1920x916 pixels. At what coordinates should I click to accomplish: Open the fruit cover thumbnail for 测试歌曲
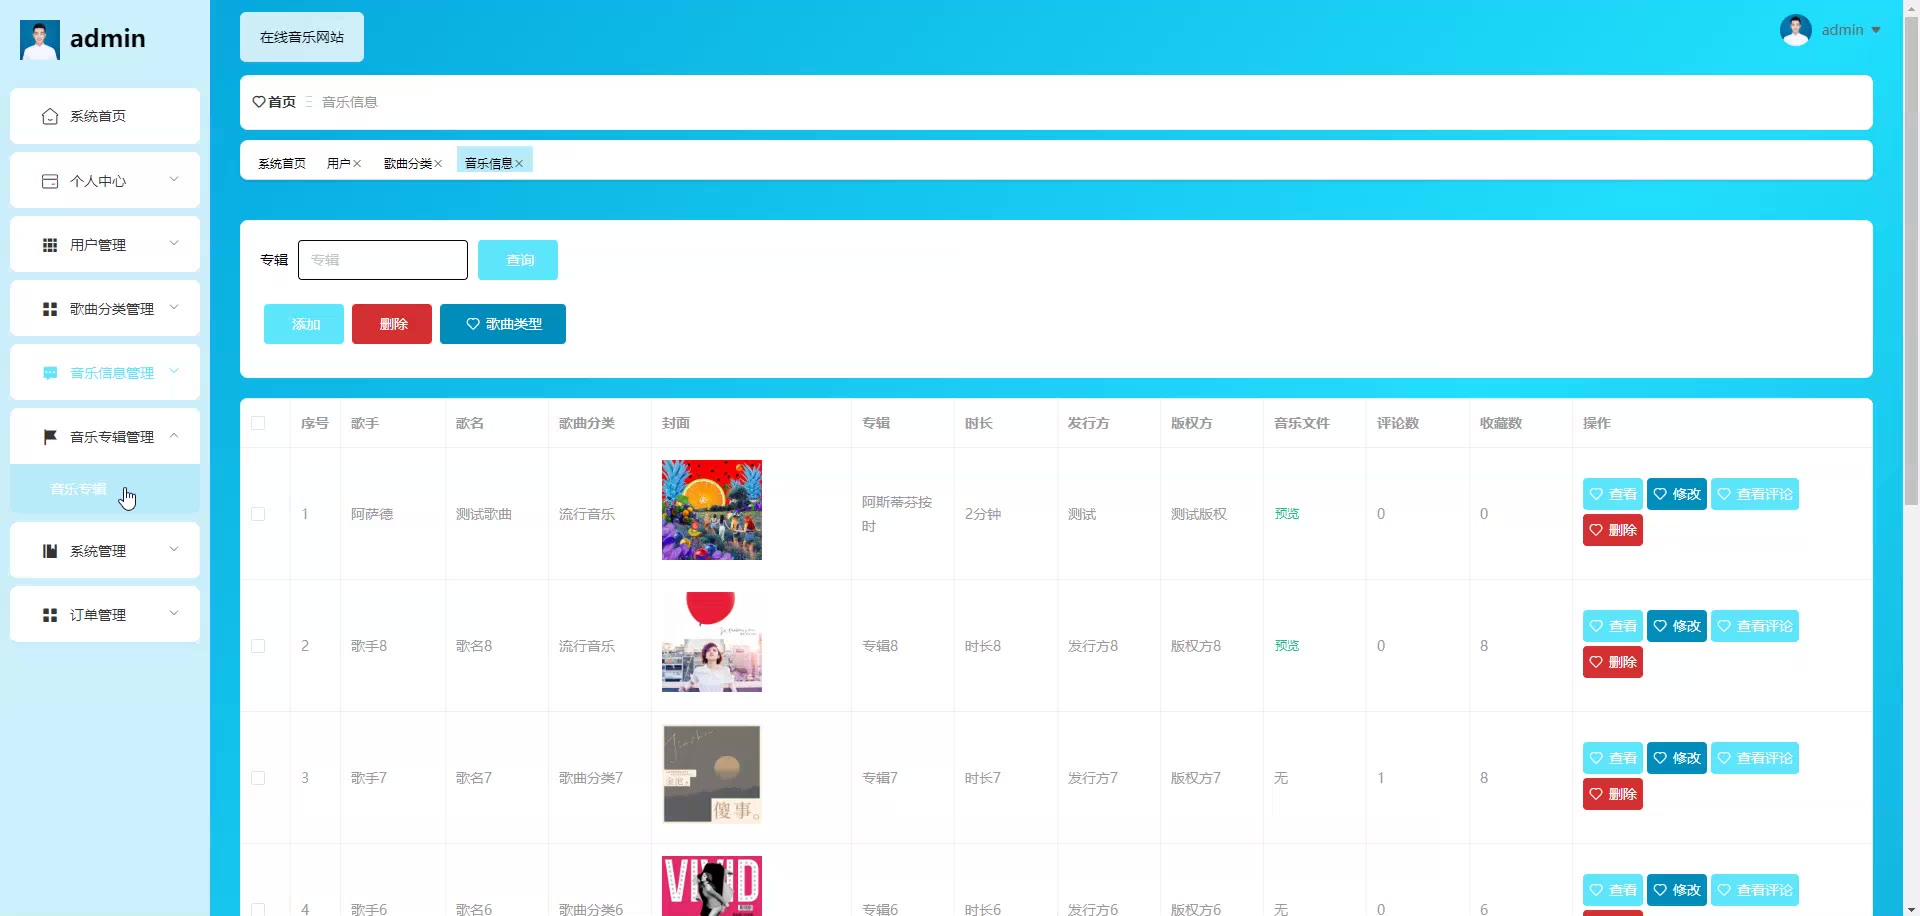(x=712, y=510)
